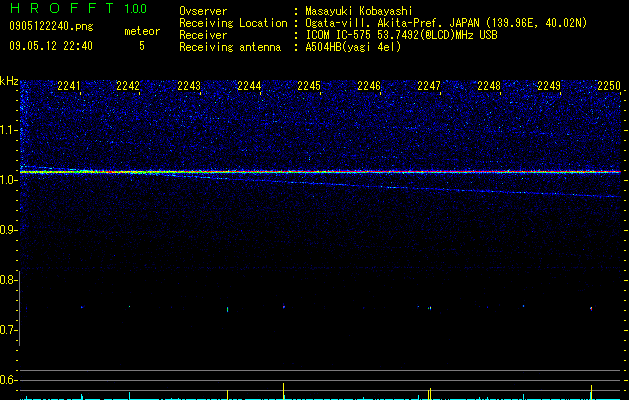Select the 0.9 frequency axis label

click(8, 230)
